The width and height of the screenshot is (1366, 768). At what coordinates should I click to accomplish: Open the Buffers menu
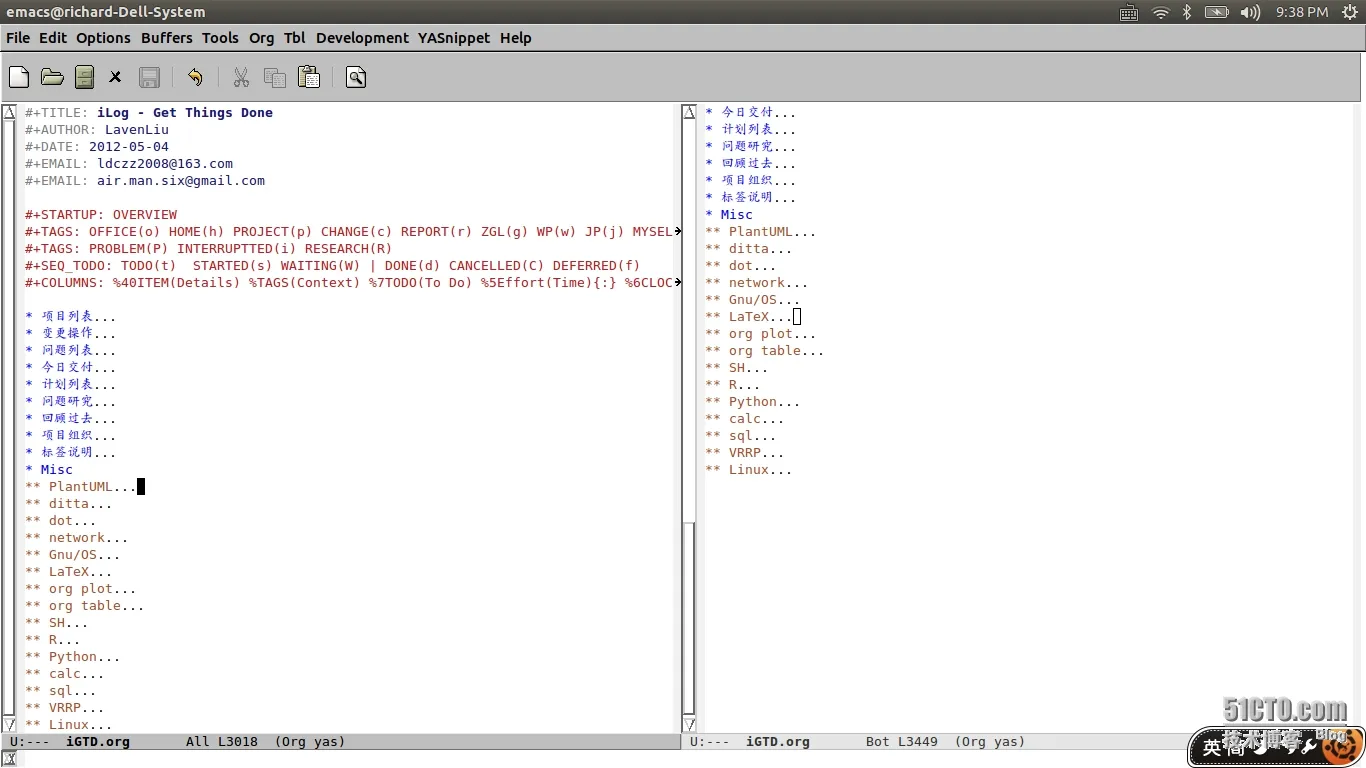point(167,38)
